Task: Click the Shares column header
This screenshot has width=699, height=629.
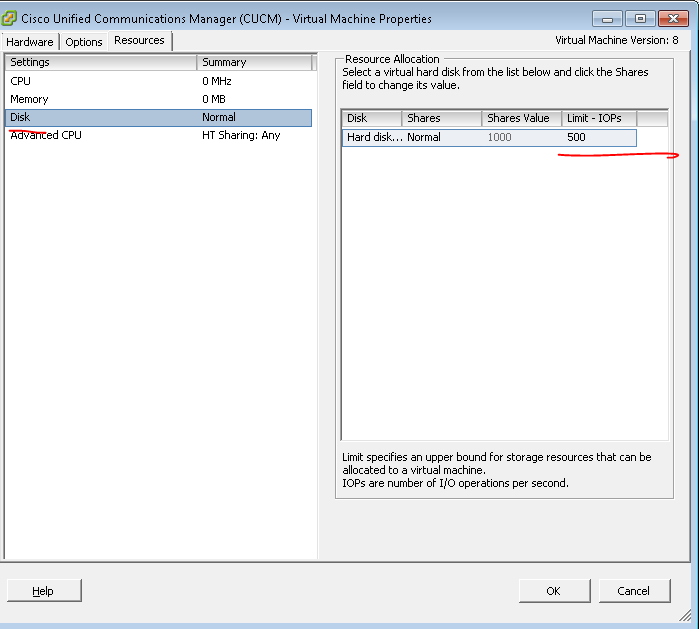Action: point(441,118)
